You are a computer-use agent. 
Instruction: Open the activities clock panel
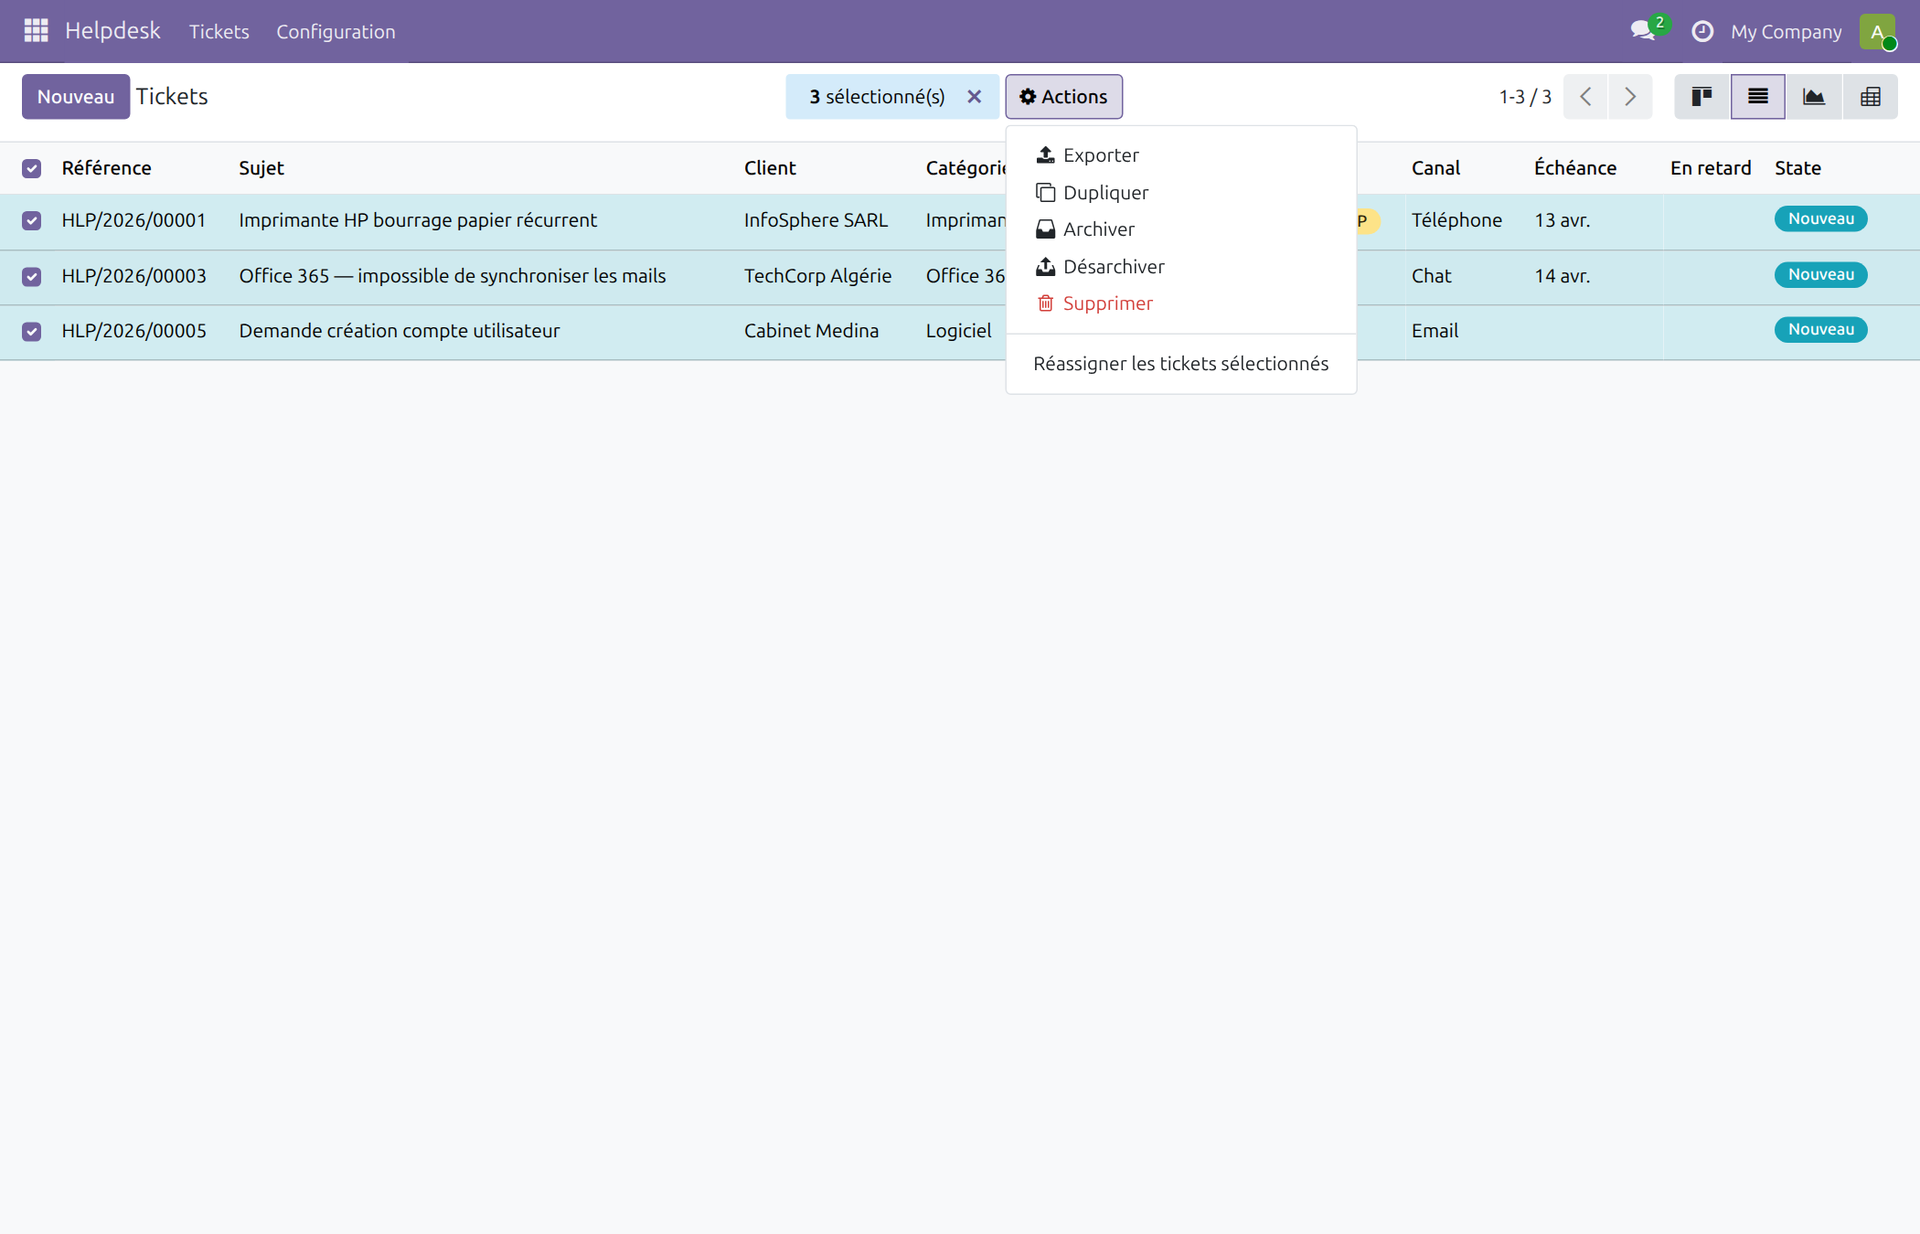pos(1702,31)
